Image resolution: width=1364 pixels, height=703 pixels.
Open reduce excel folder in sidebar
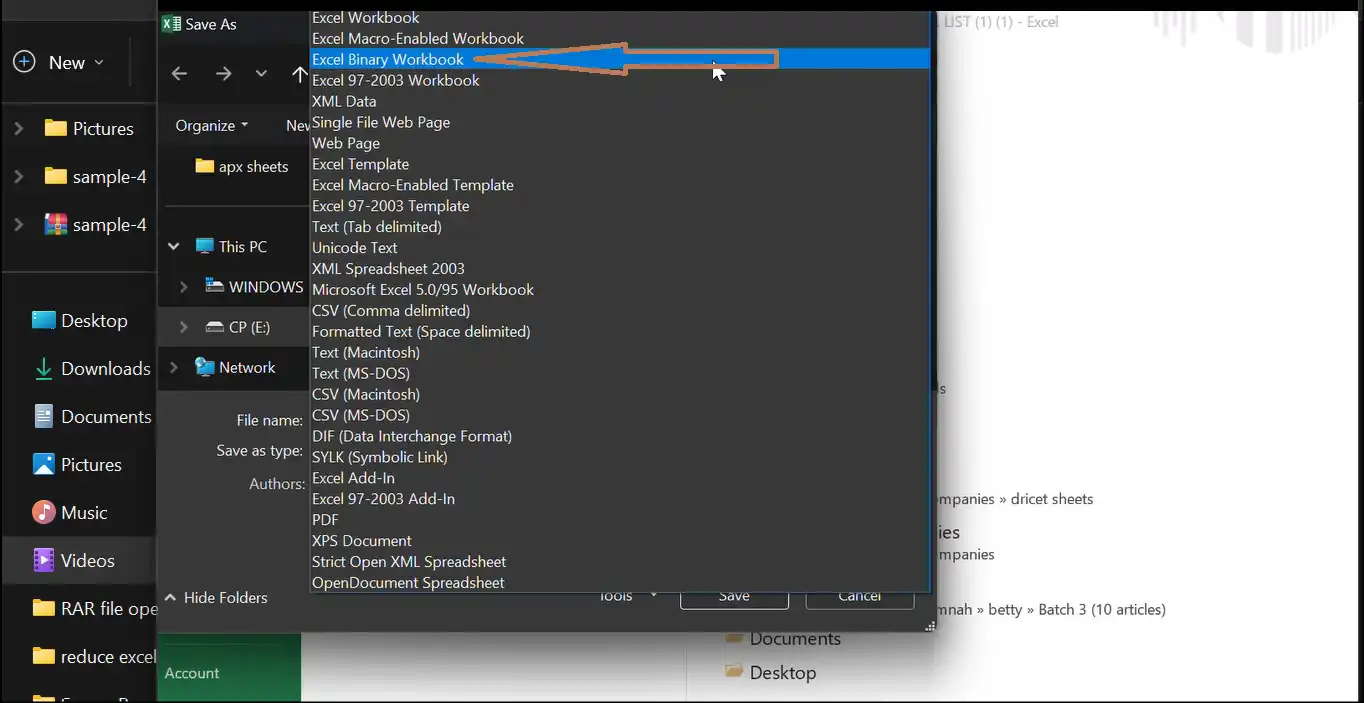(94, 657)
